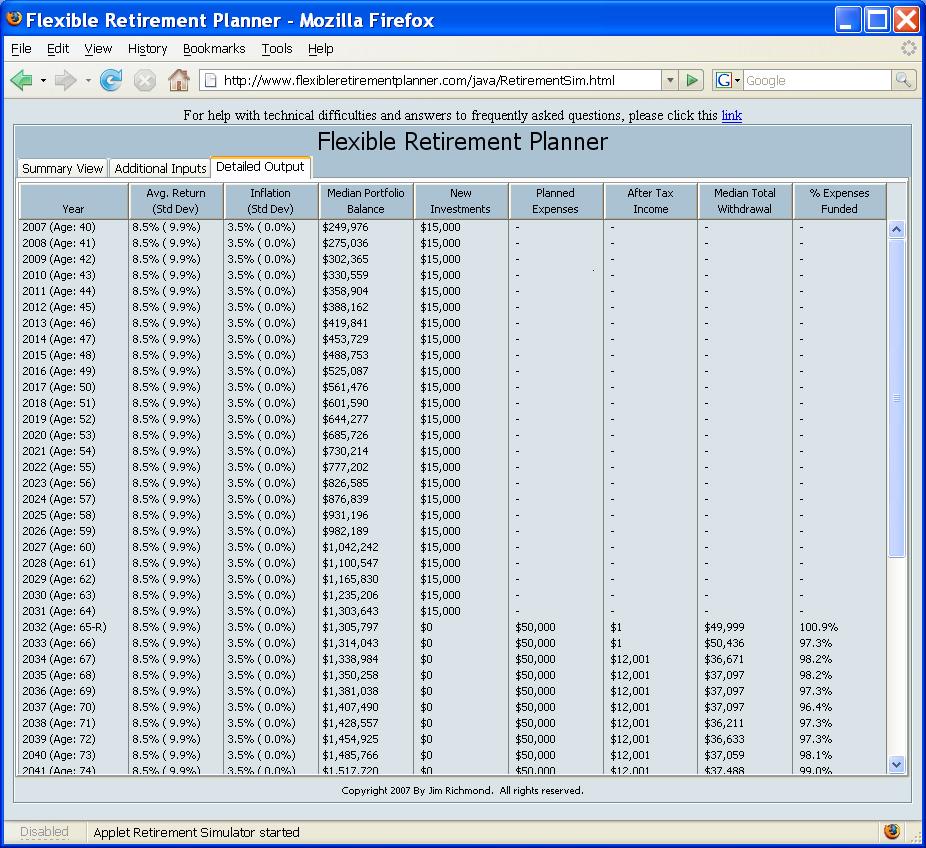Select the '2032 (Age: 65-R)' row

point(453,627)
